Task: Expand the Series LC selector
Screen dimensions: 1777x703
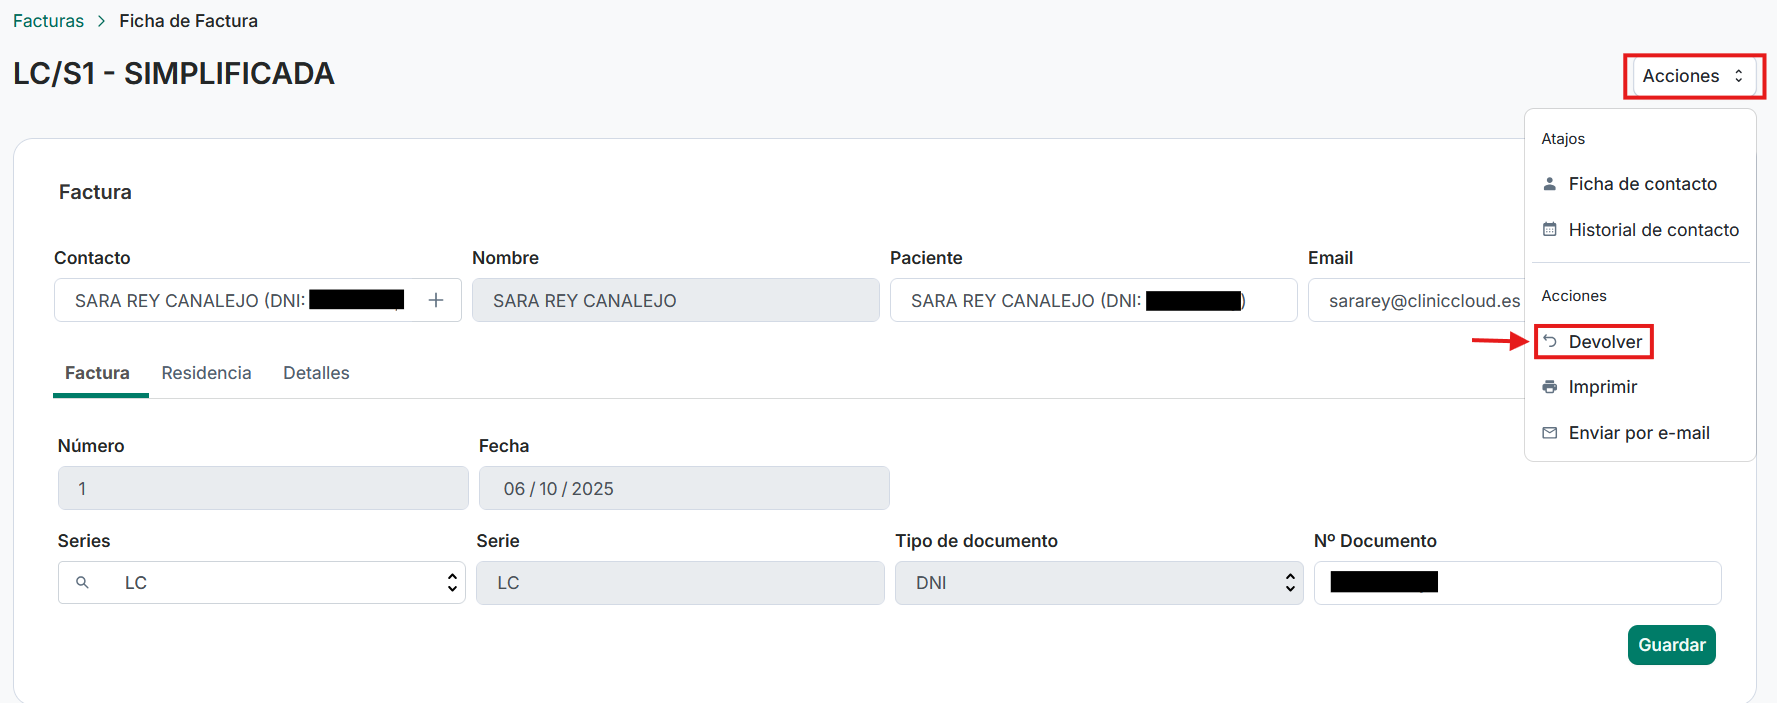Action: [x=452, y=583]
